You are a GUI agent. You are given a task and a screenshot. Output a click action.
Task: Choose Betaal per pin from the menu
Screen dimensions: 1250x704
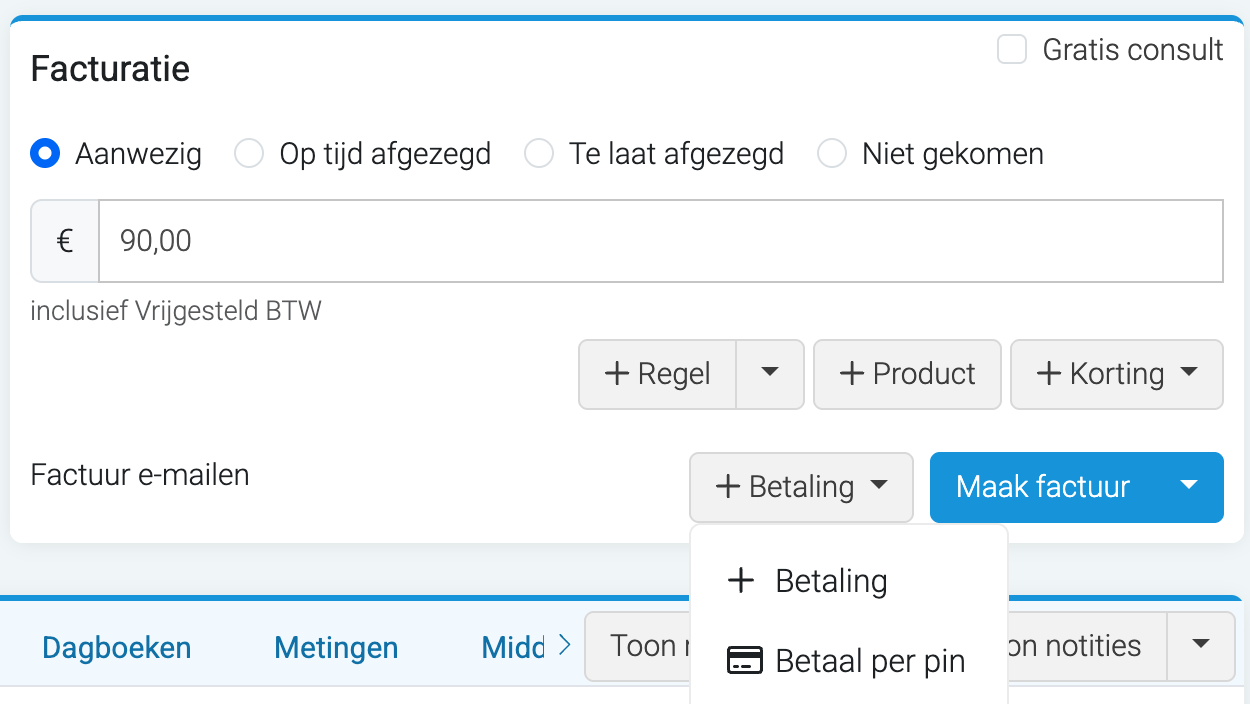coord(869,661)
